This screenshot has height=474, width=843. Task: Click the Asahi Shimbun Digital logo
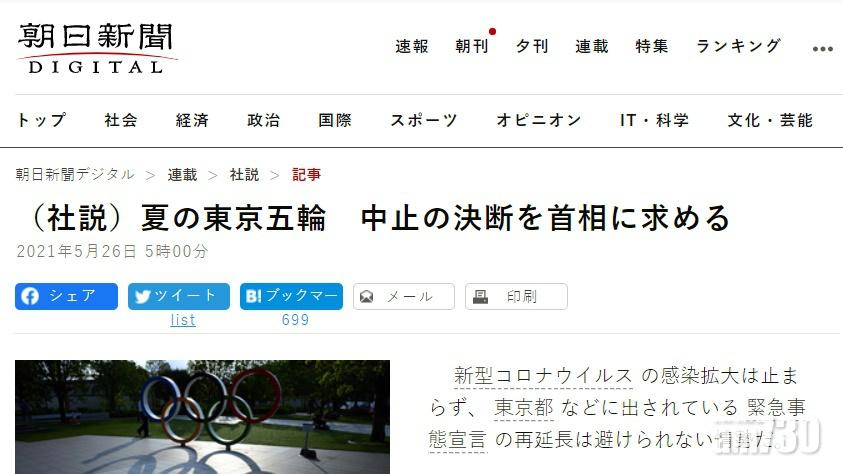96,49
